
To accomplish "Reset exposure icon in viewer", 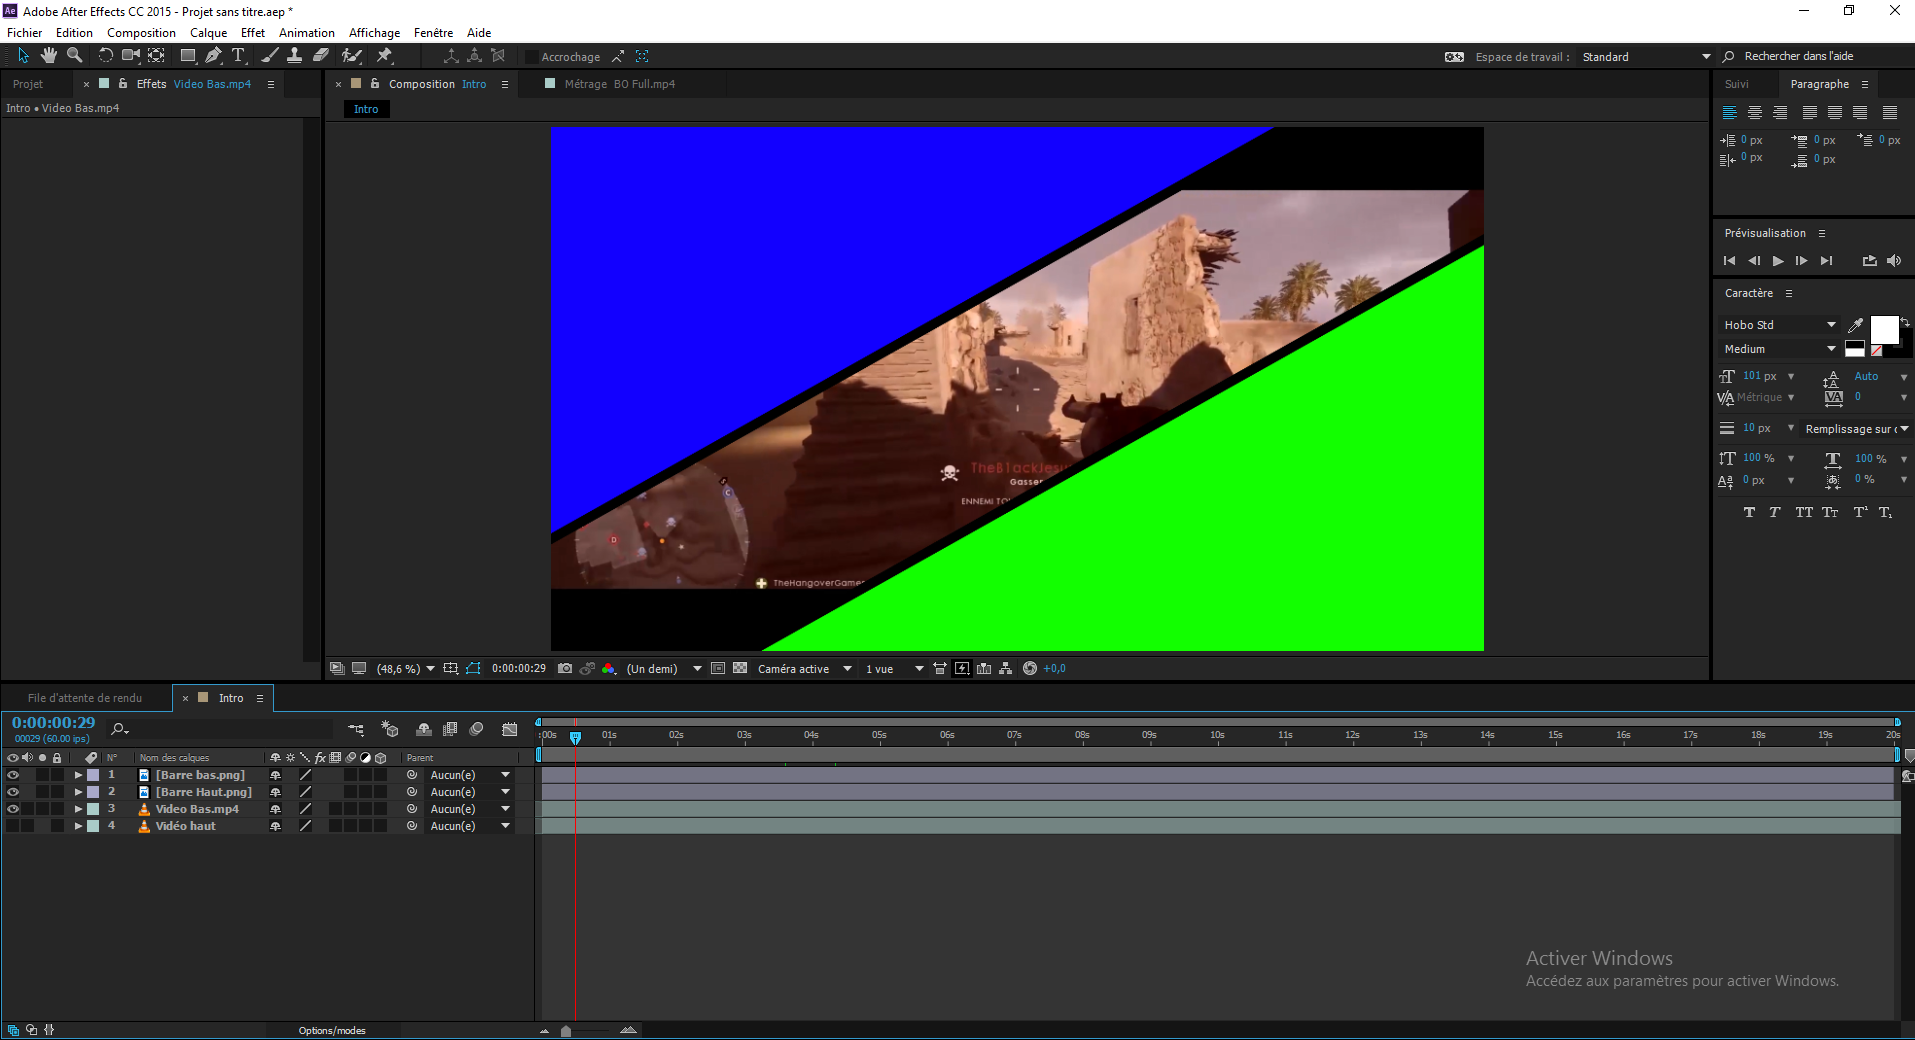I will pos(1030,669).
